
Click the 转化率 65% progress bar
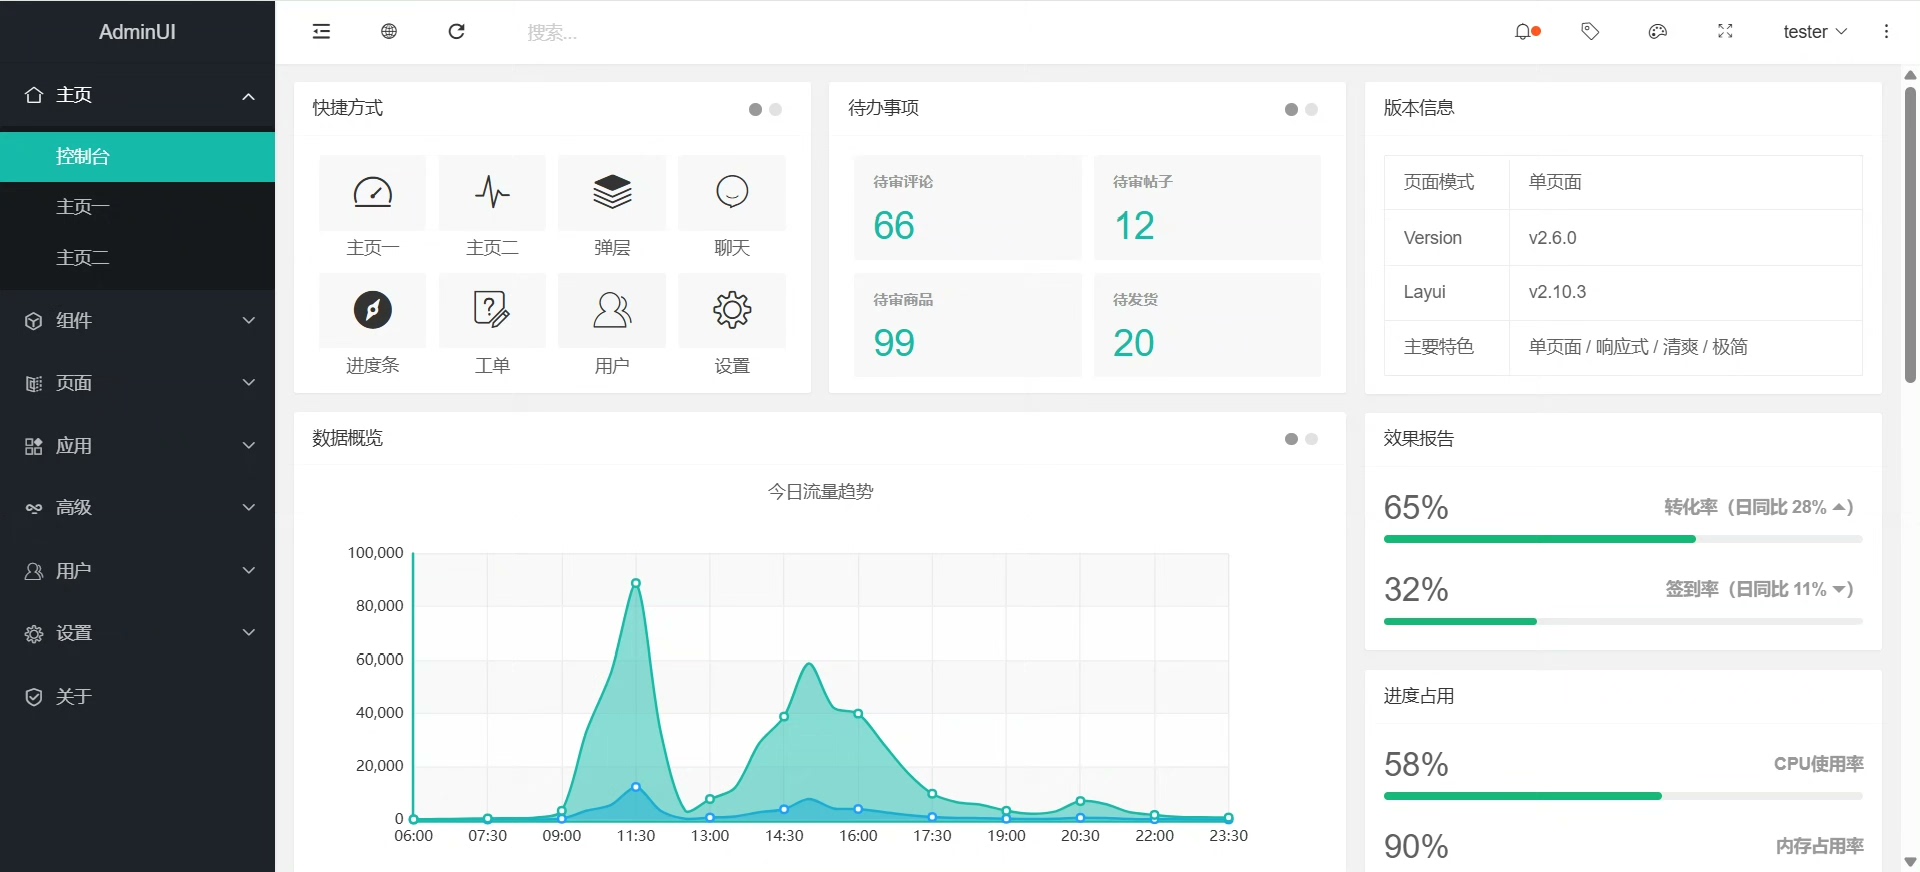click(1623, 539)
